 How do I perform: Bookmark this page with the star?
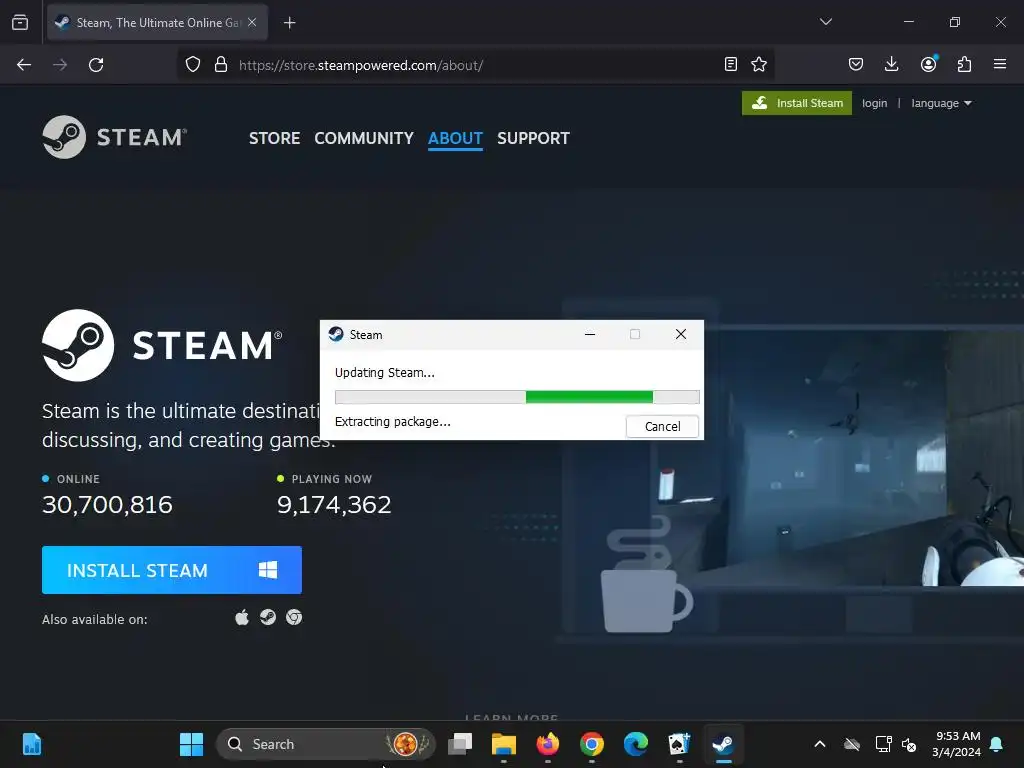[759, 64]
